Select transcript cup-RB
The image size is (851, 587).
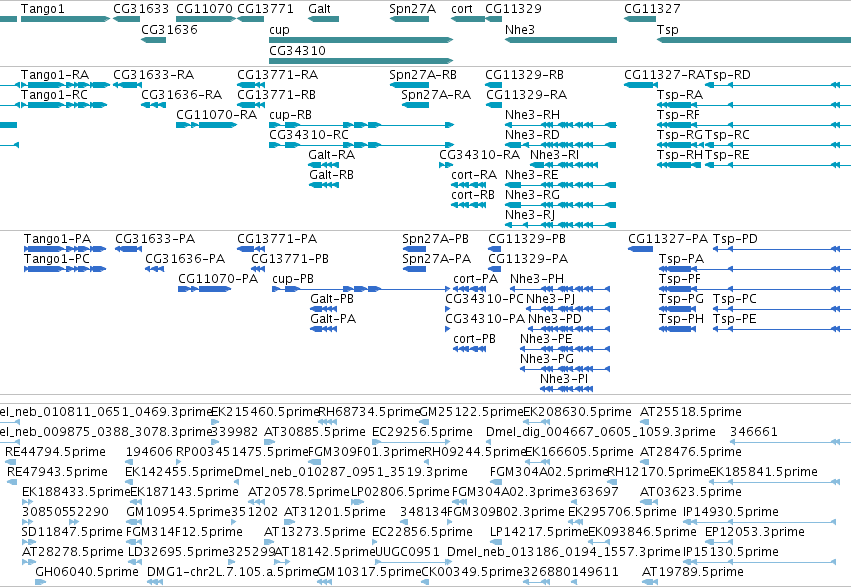[290, 115]
